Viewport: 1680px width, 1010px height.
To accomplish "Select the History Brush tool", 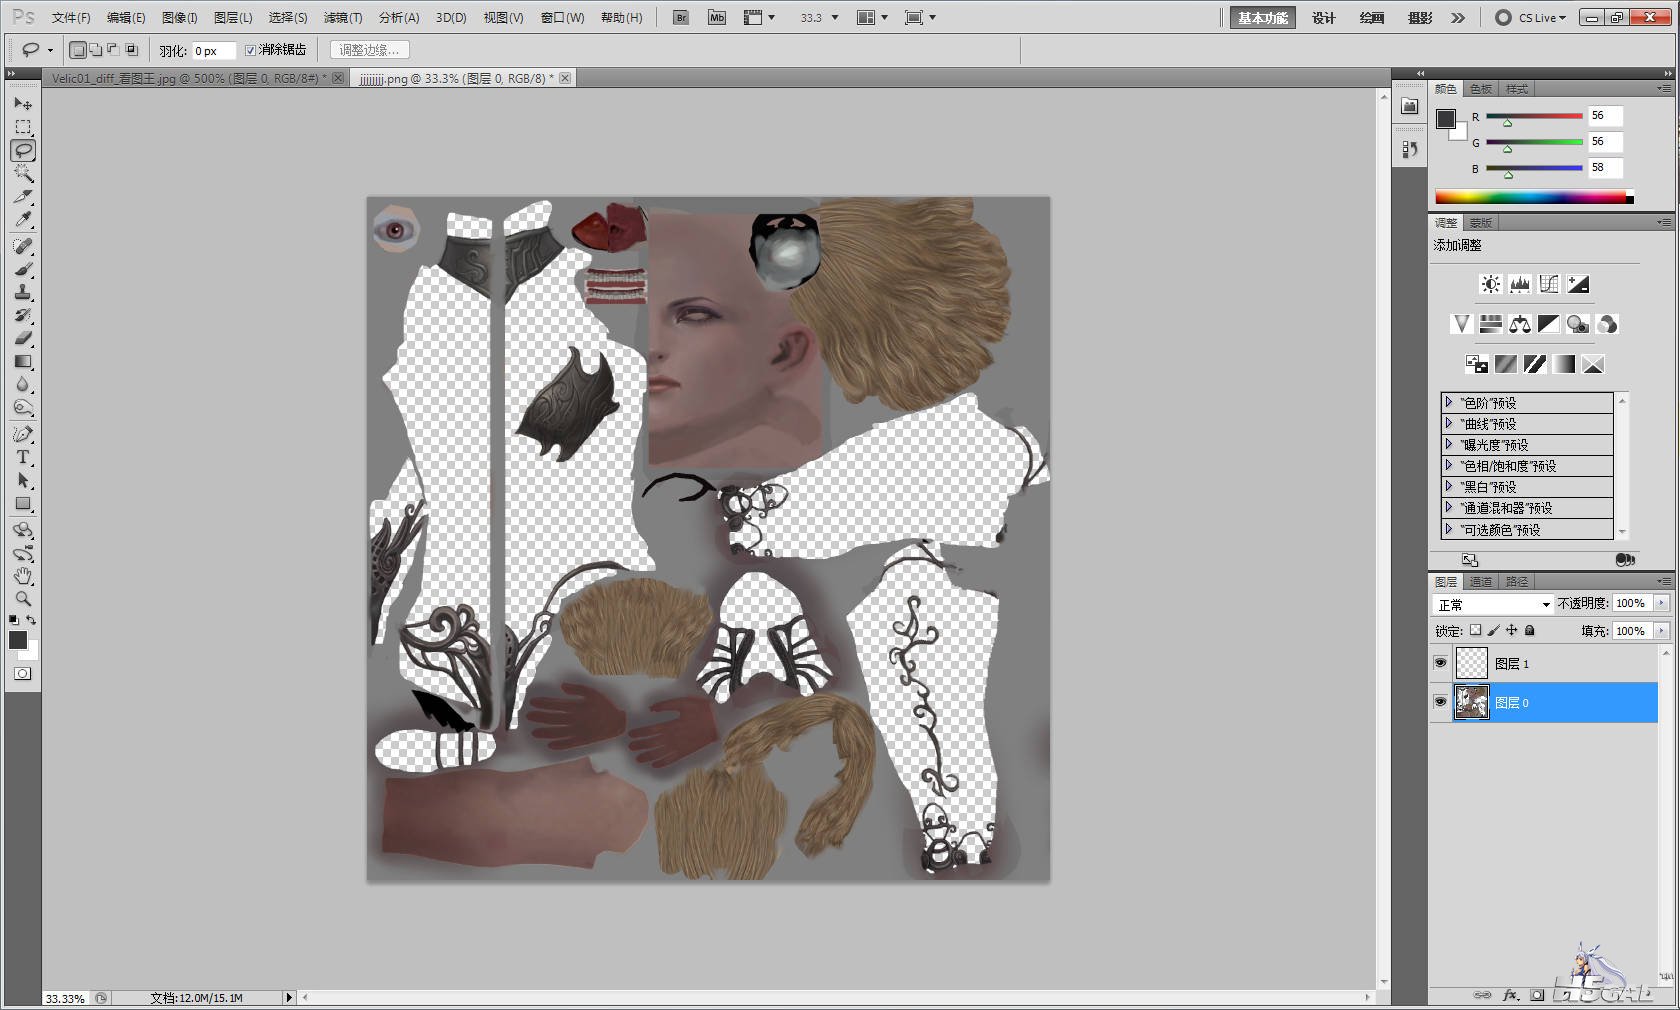I will [23, 315].
